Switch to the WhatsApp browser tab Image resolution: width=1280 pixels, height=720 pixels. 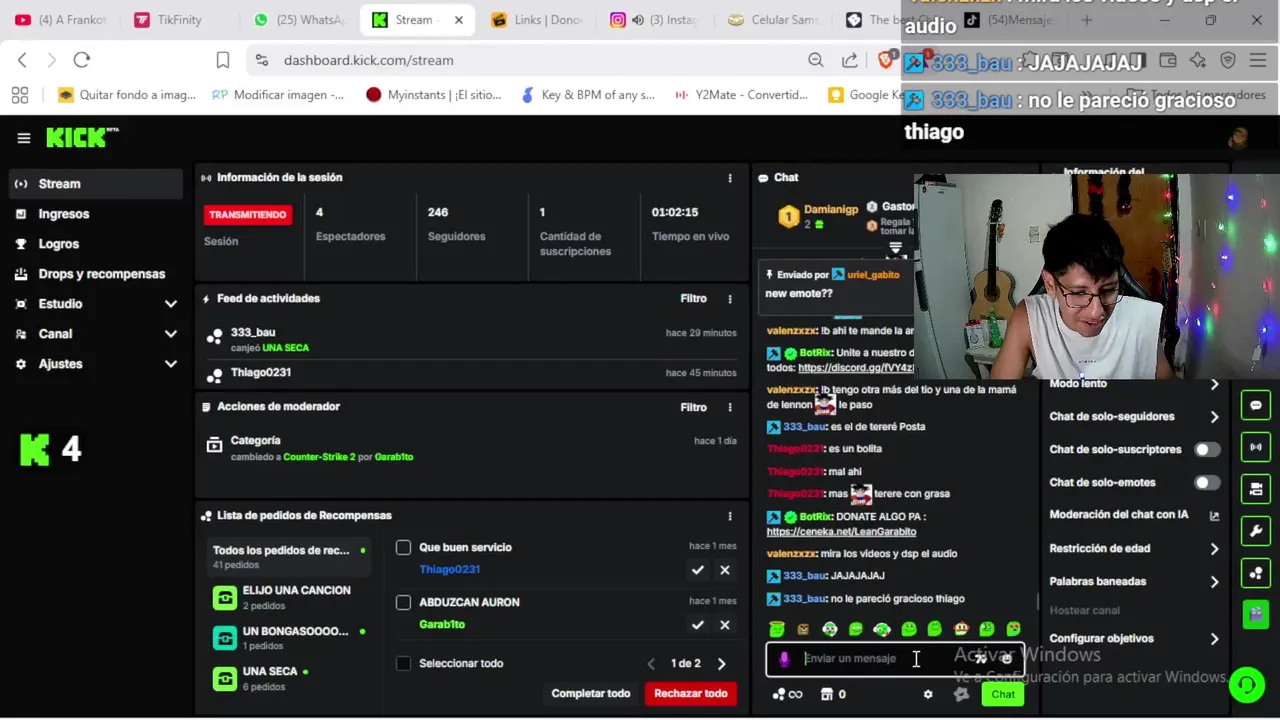pyautogui.click(x=298, y=20)
